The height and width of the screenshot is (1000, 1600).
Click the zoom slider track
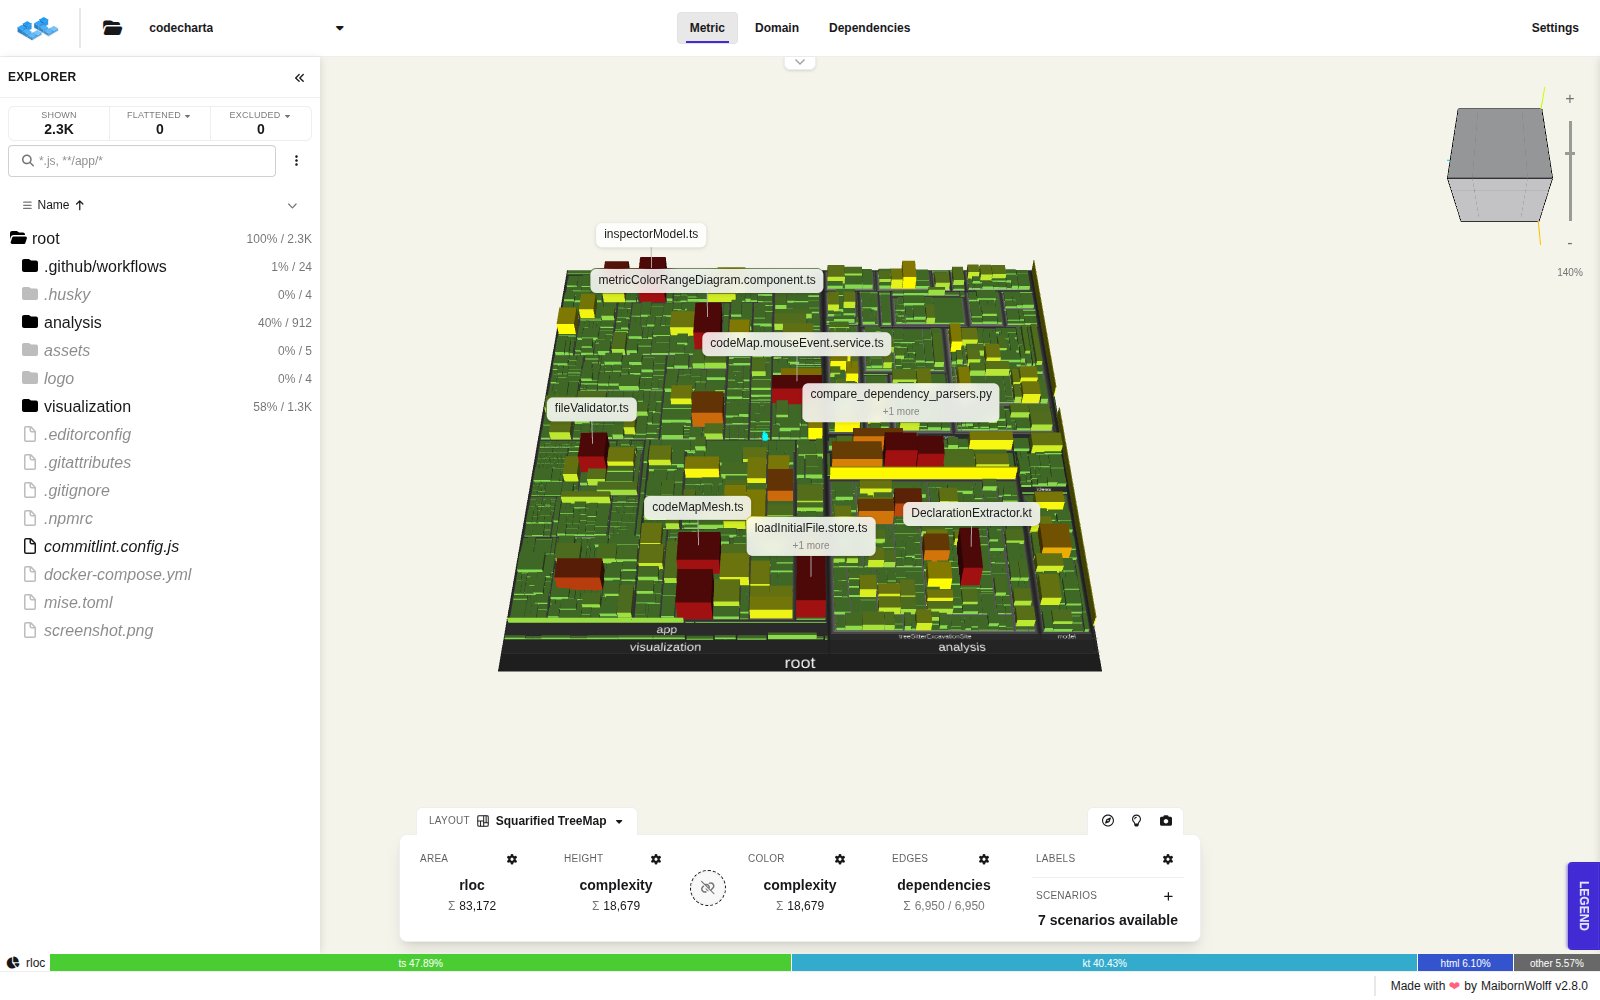[x=1570, y=170]
